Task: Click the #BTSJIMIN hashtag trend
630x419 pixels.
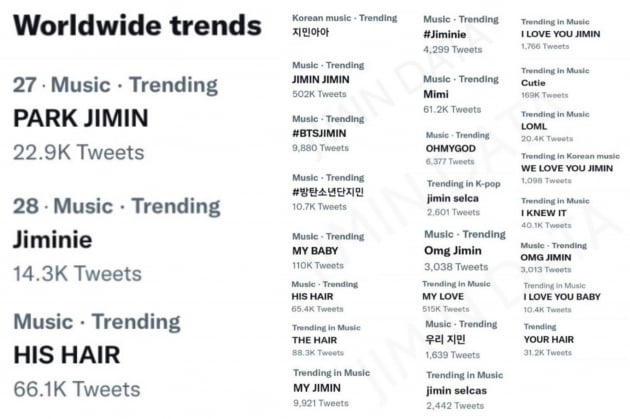Action: (319, 133)
